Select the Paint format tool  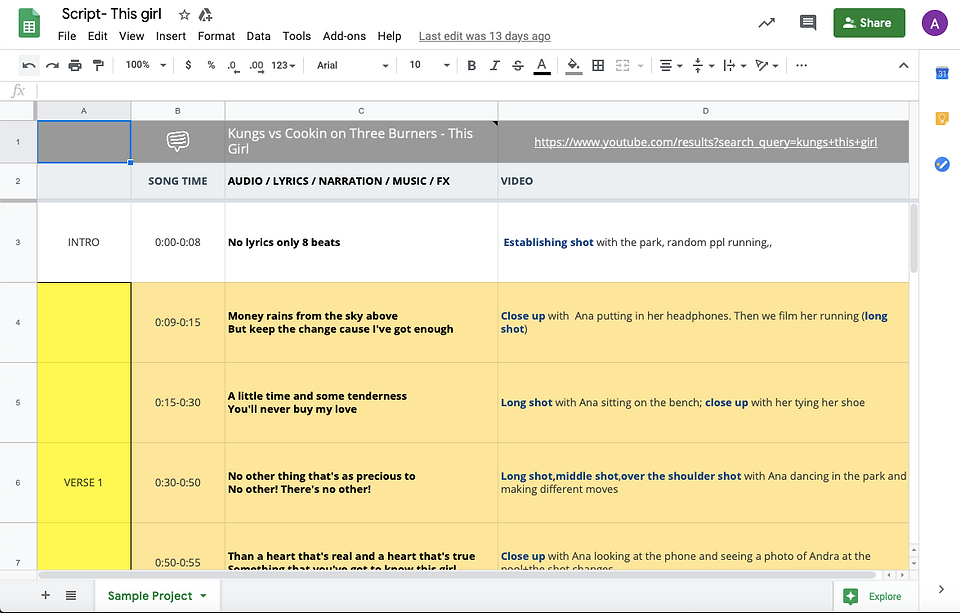tap(98, 66)
